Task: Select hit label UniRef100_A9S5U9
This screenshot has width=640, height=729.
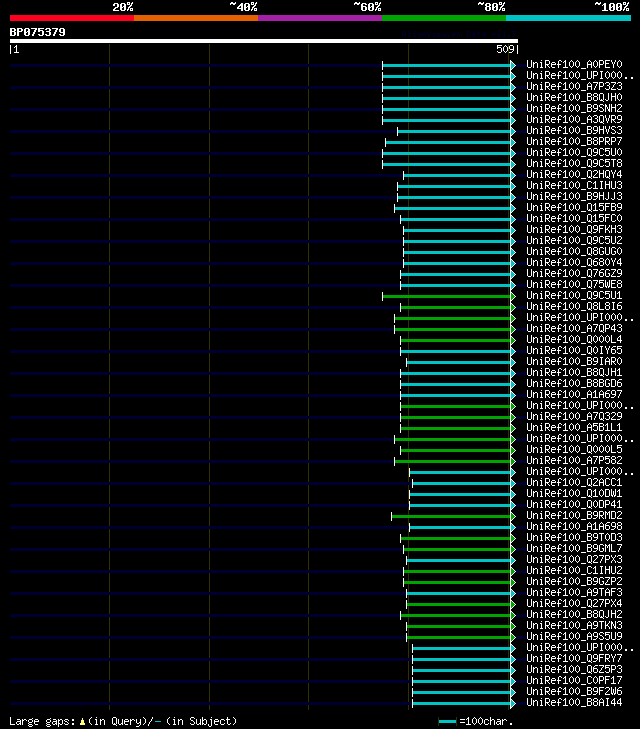Action: point(574,636)
